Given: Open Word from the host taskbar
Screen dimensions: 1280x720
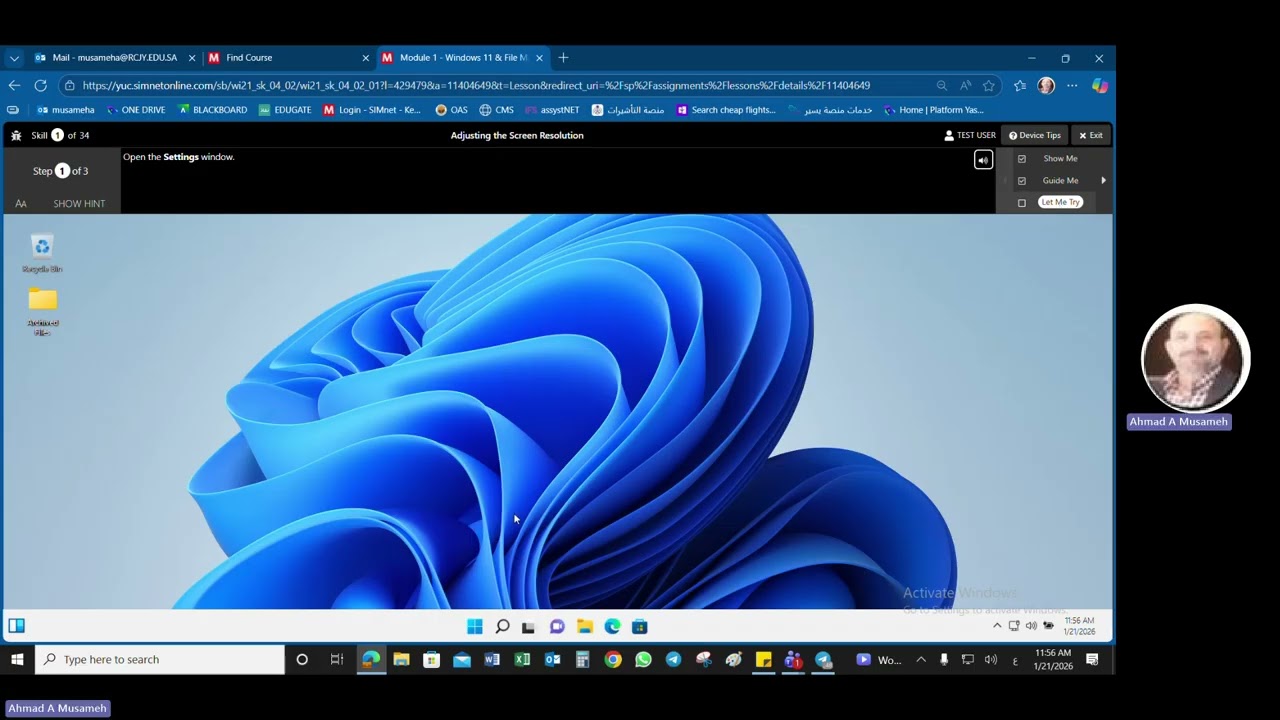Looking at the screenshot, I should click(492, 660).
